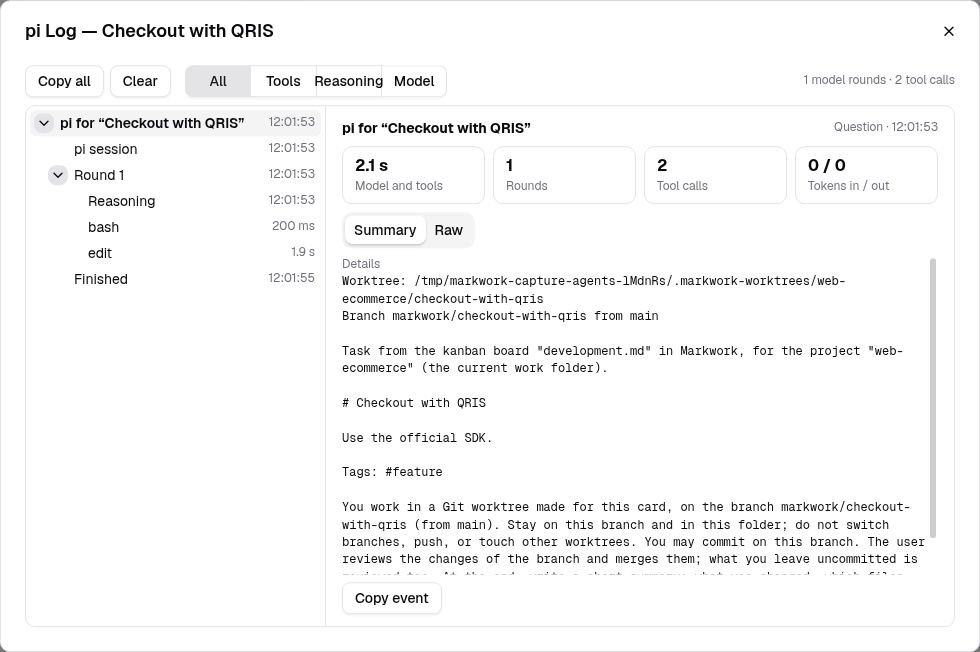Screen dimensions: 980x652
Task: Select the All filter tab
Action: [x=218, y=81]
